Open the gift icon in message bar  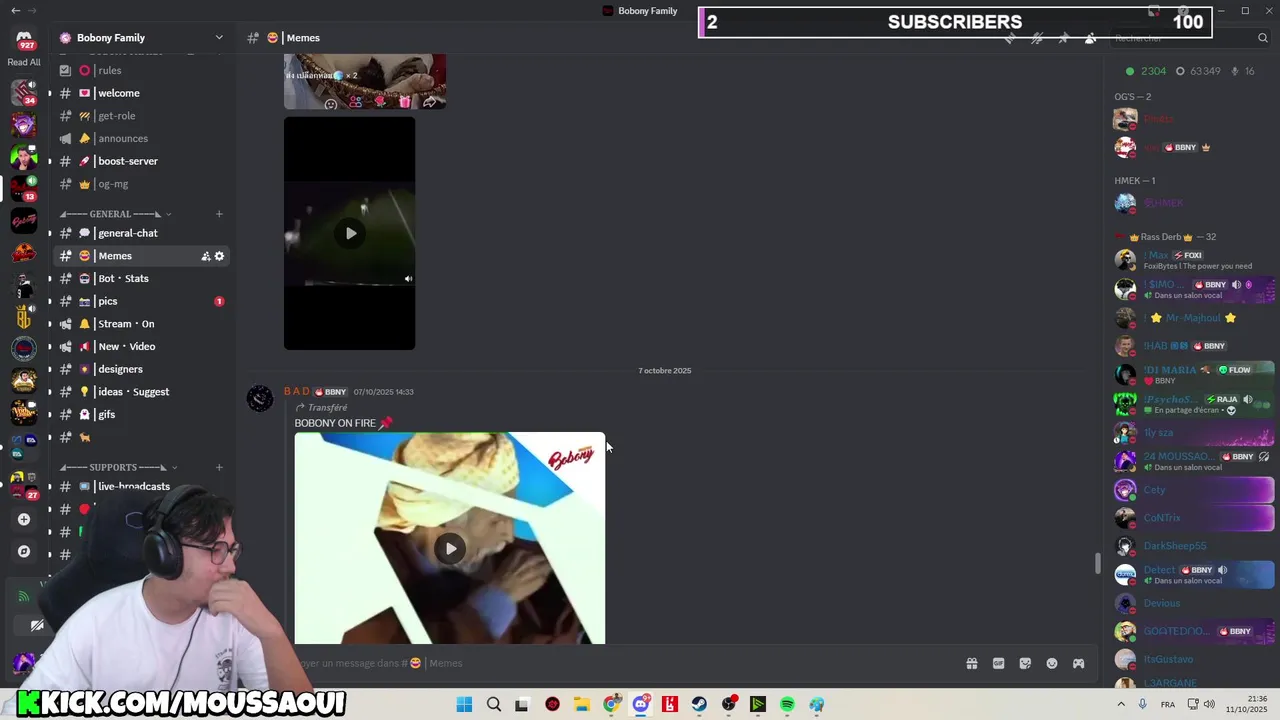971,663
